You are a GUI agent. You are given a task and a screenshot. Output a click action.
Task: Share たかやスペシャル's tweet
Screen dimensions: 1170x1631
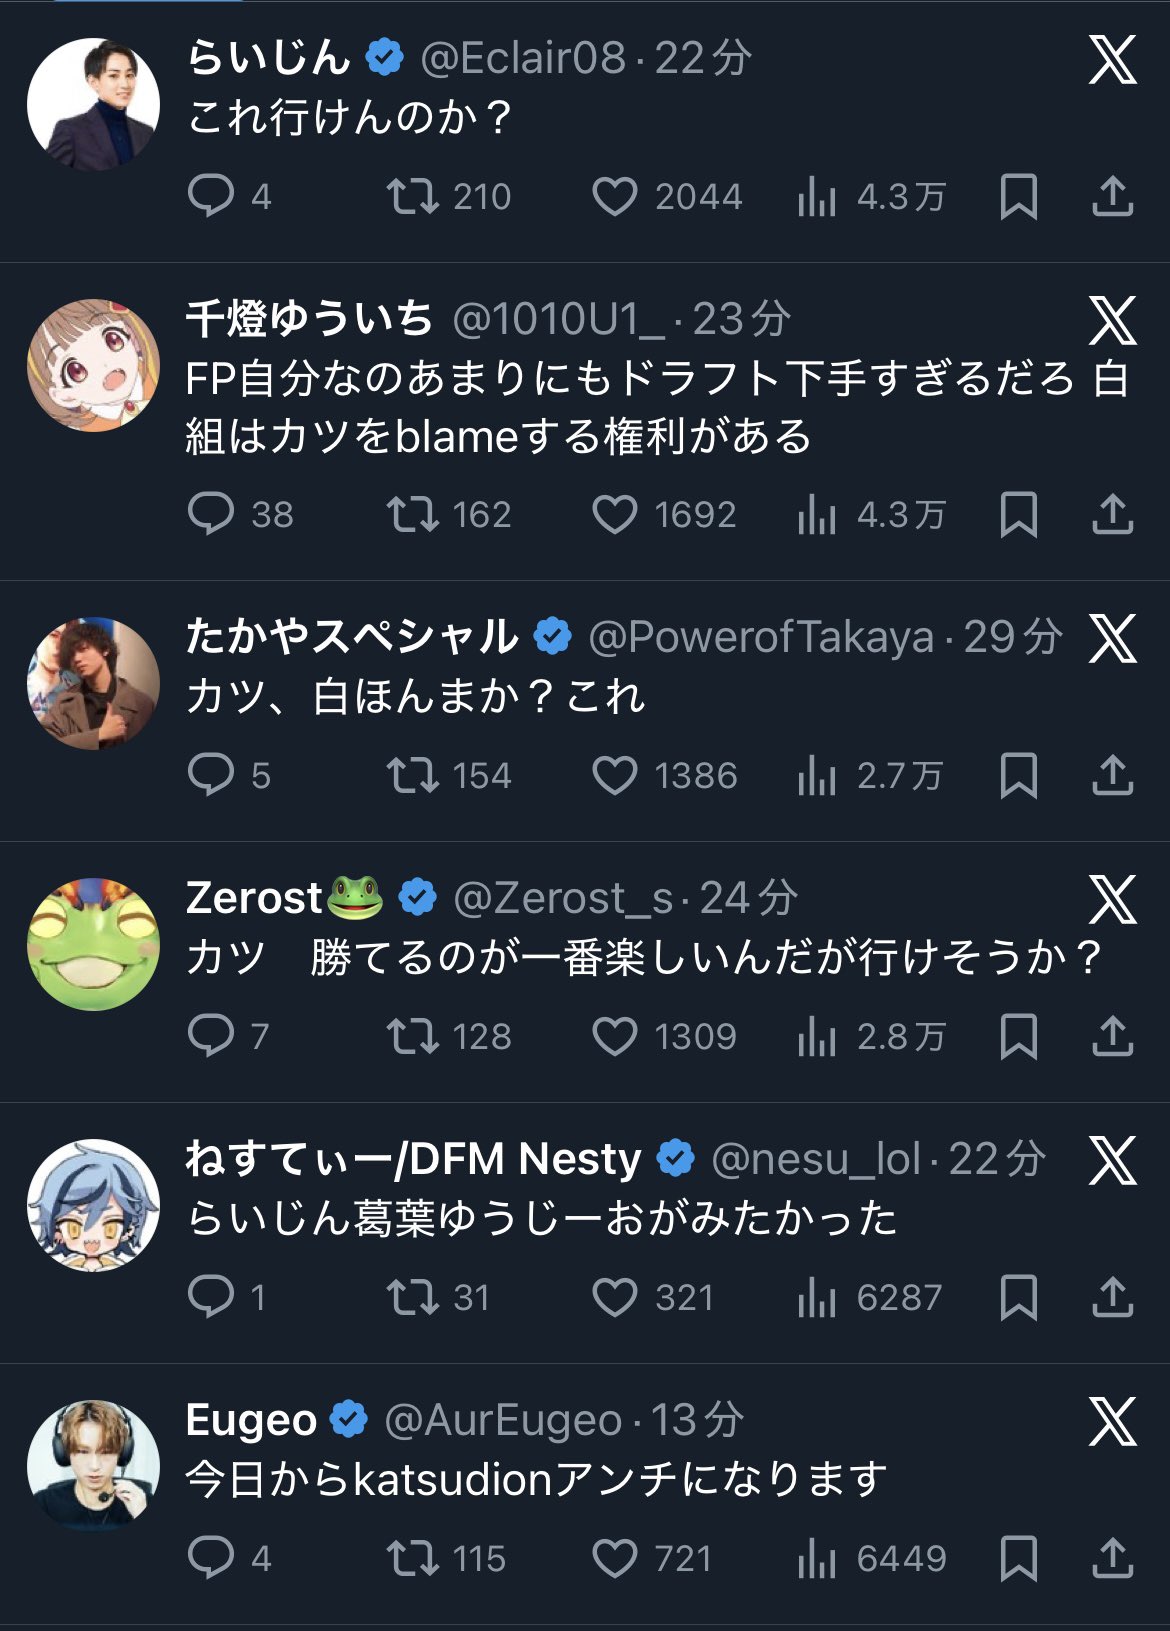pyautogui.click(x=1112, y=776)
